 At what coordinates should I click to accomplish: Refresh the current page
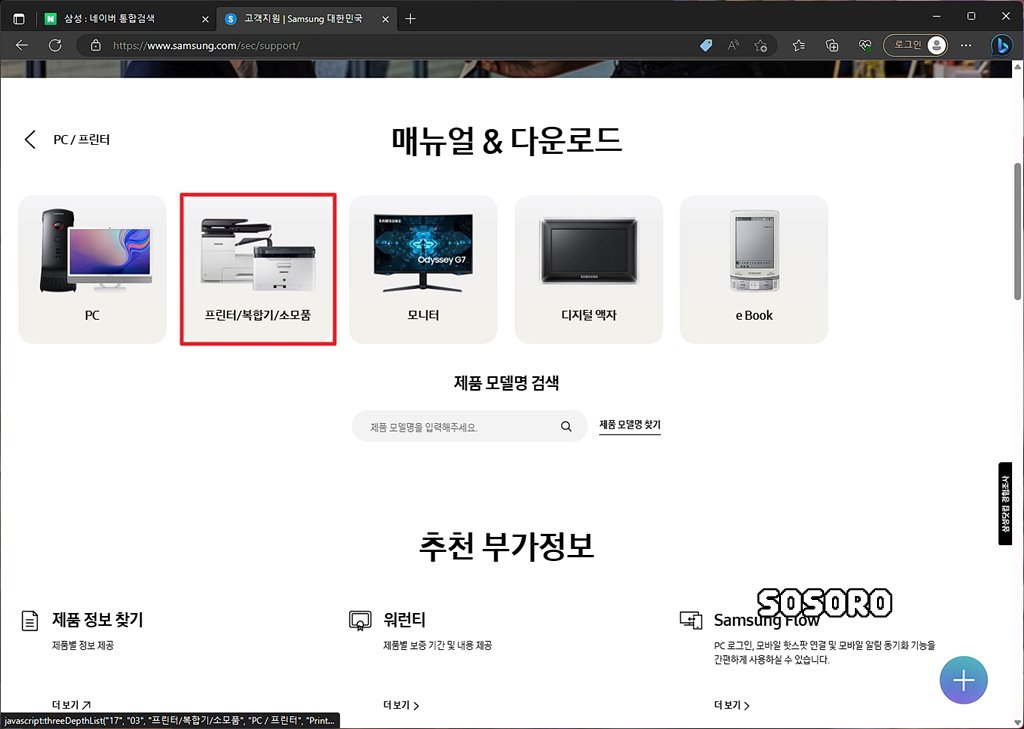point(56,45)
